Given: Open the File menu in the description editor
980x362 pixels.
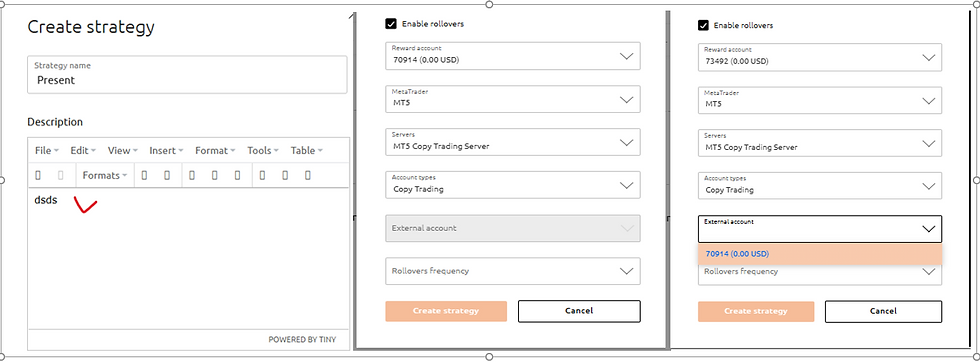Looking at the screenshot, I should point(47,151).
